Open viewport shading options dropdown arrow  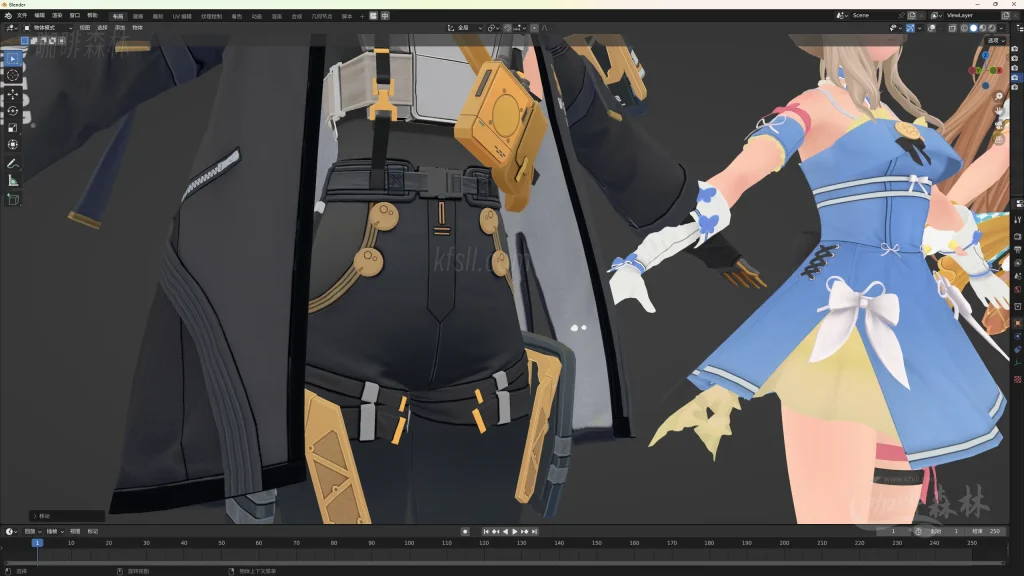point(1001,28)
